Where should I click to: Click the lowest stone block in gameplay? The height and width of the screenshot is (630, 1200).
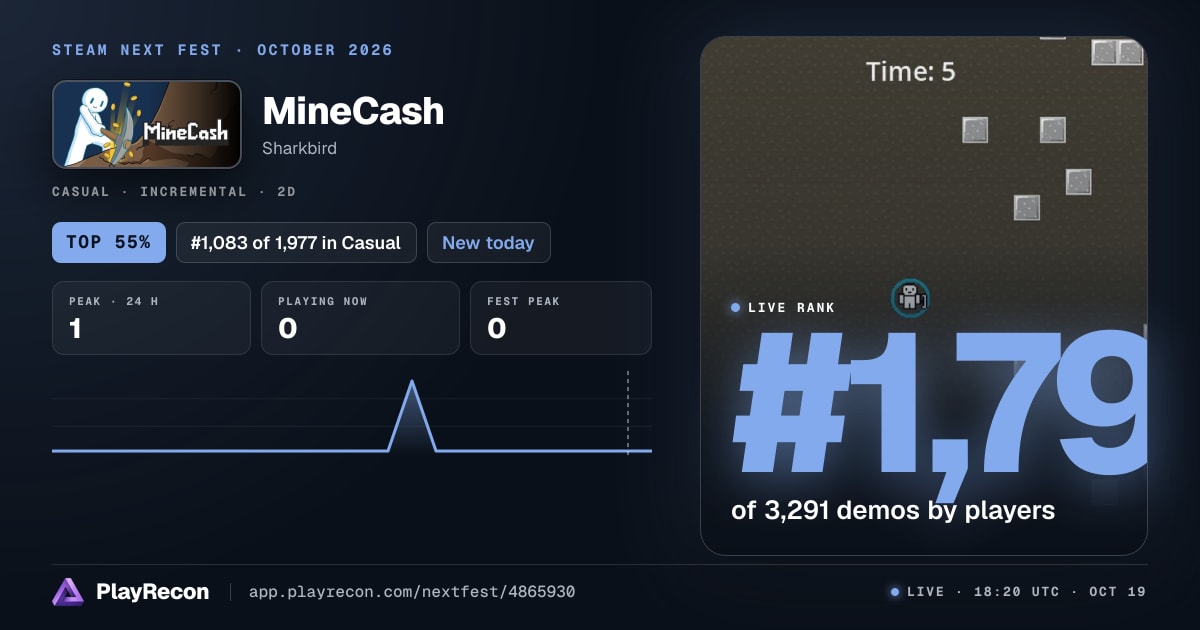tap(1027, 208)
